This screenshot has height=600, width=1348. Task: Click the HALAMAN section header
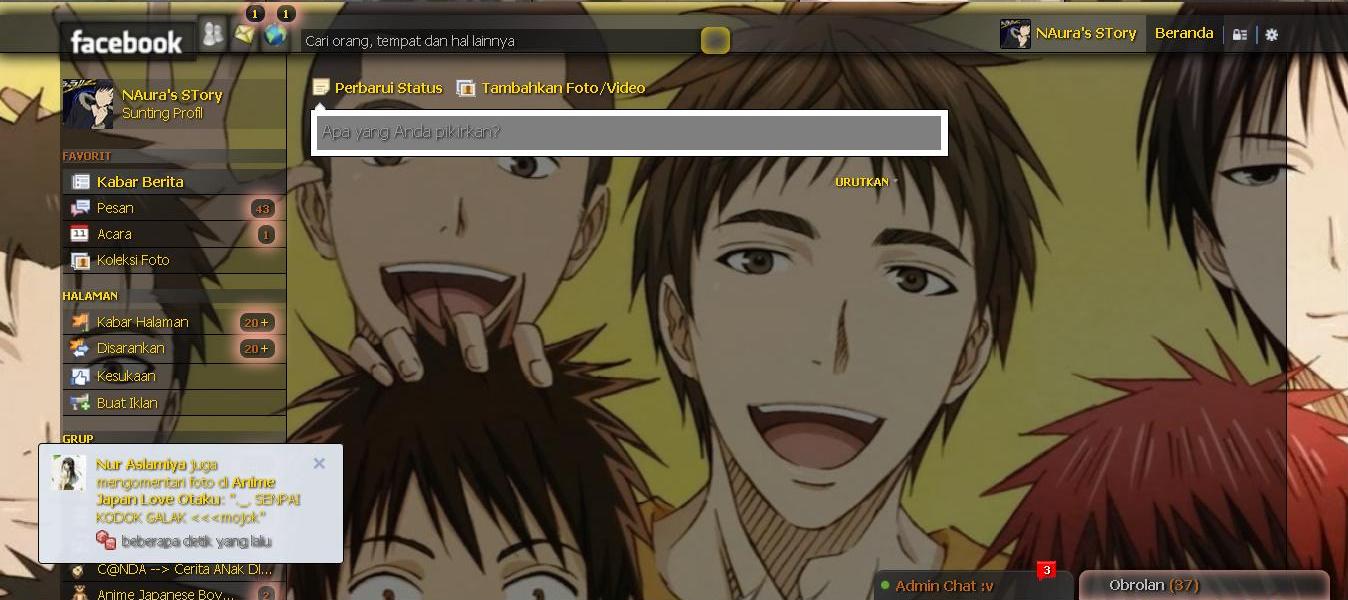click(x=90, y=296)
